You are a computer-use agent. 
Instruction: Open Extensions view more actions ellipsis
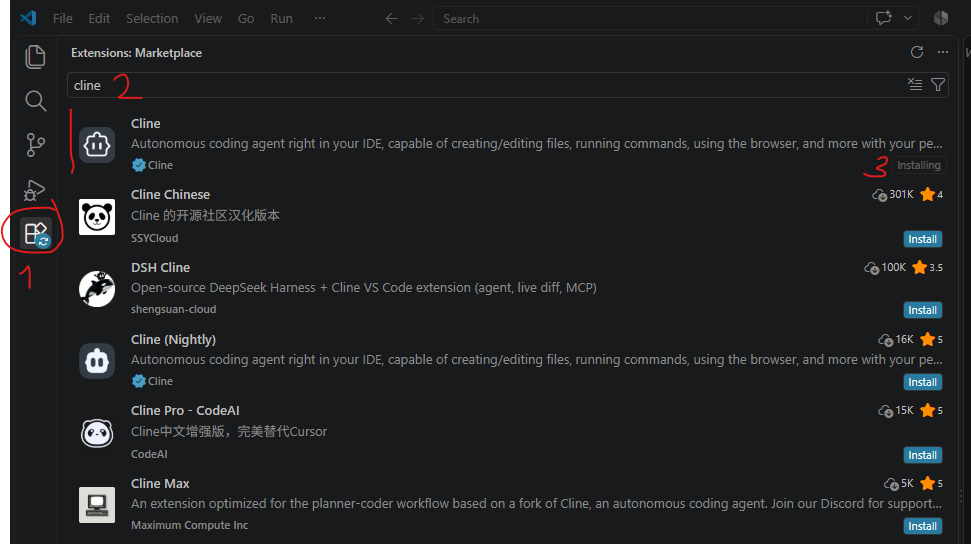pos(943,52)
